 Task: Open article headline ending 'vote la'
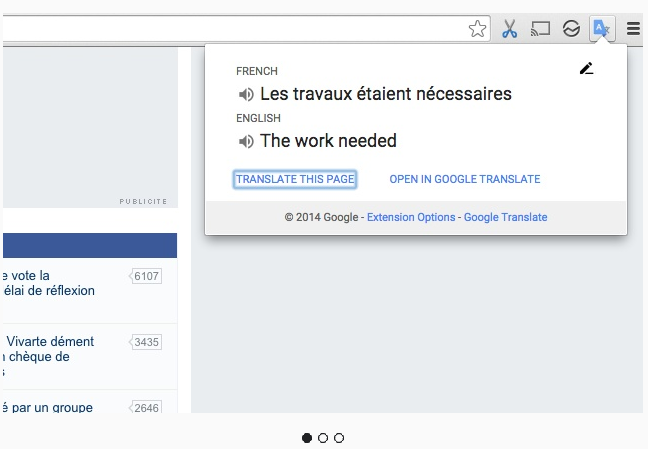click(x=49, y=283)
